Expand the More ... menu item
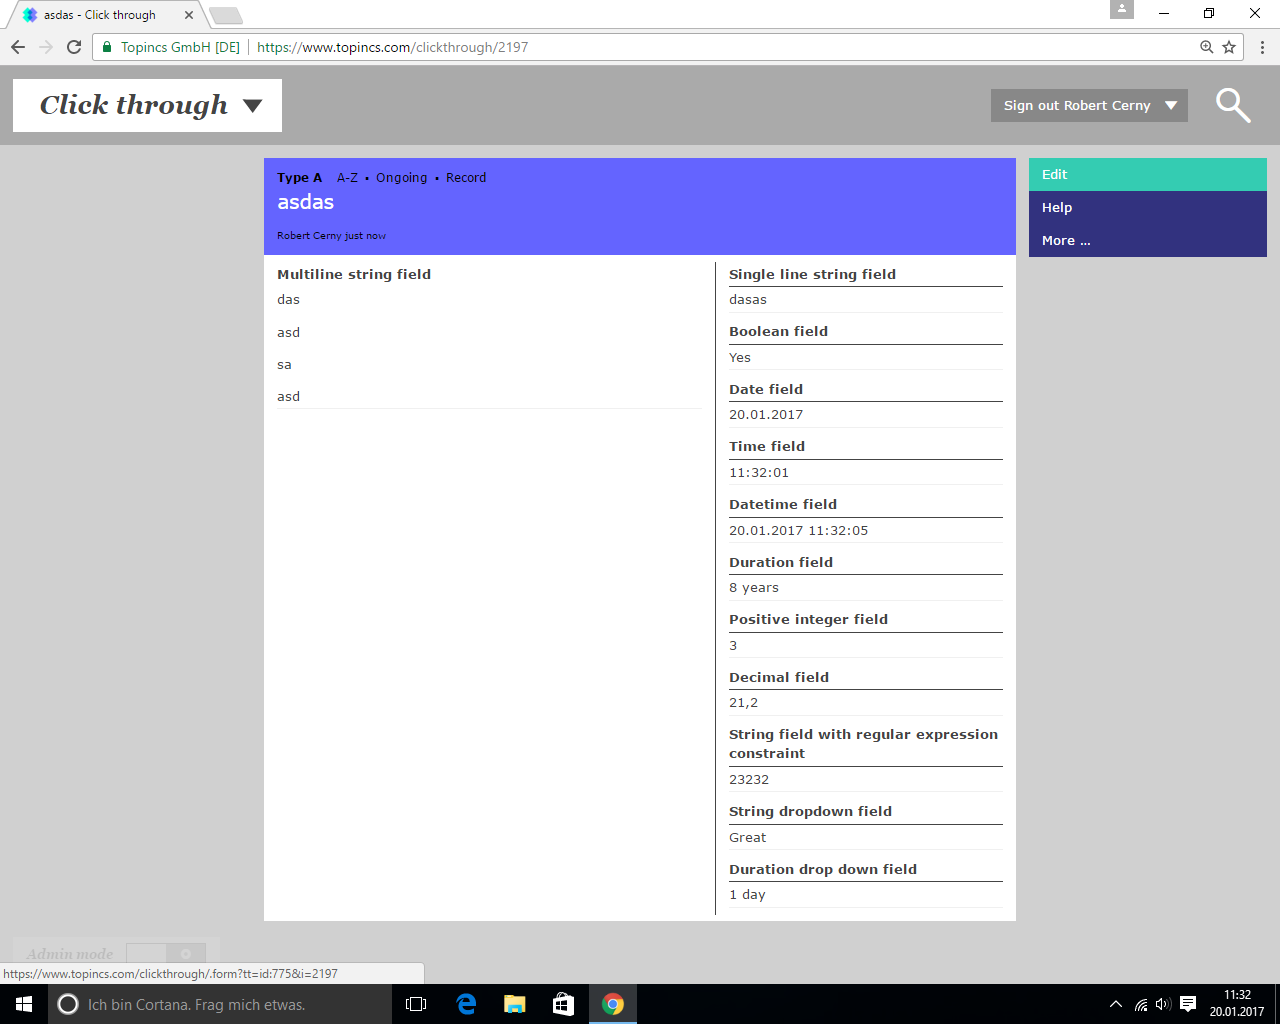The image size is (1280, 1024). coord(1066,241)
